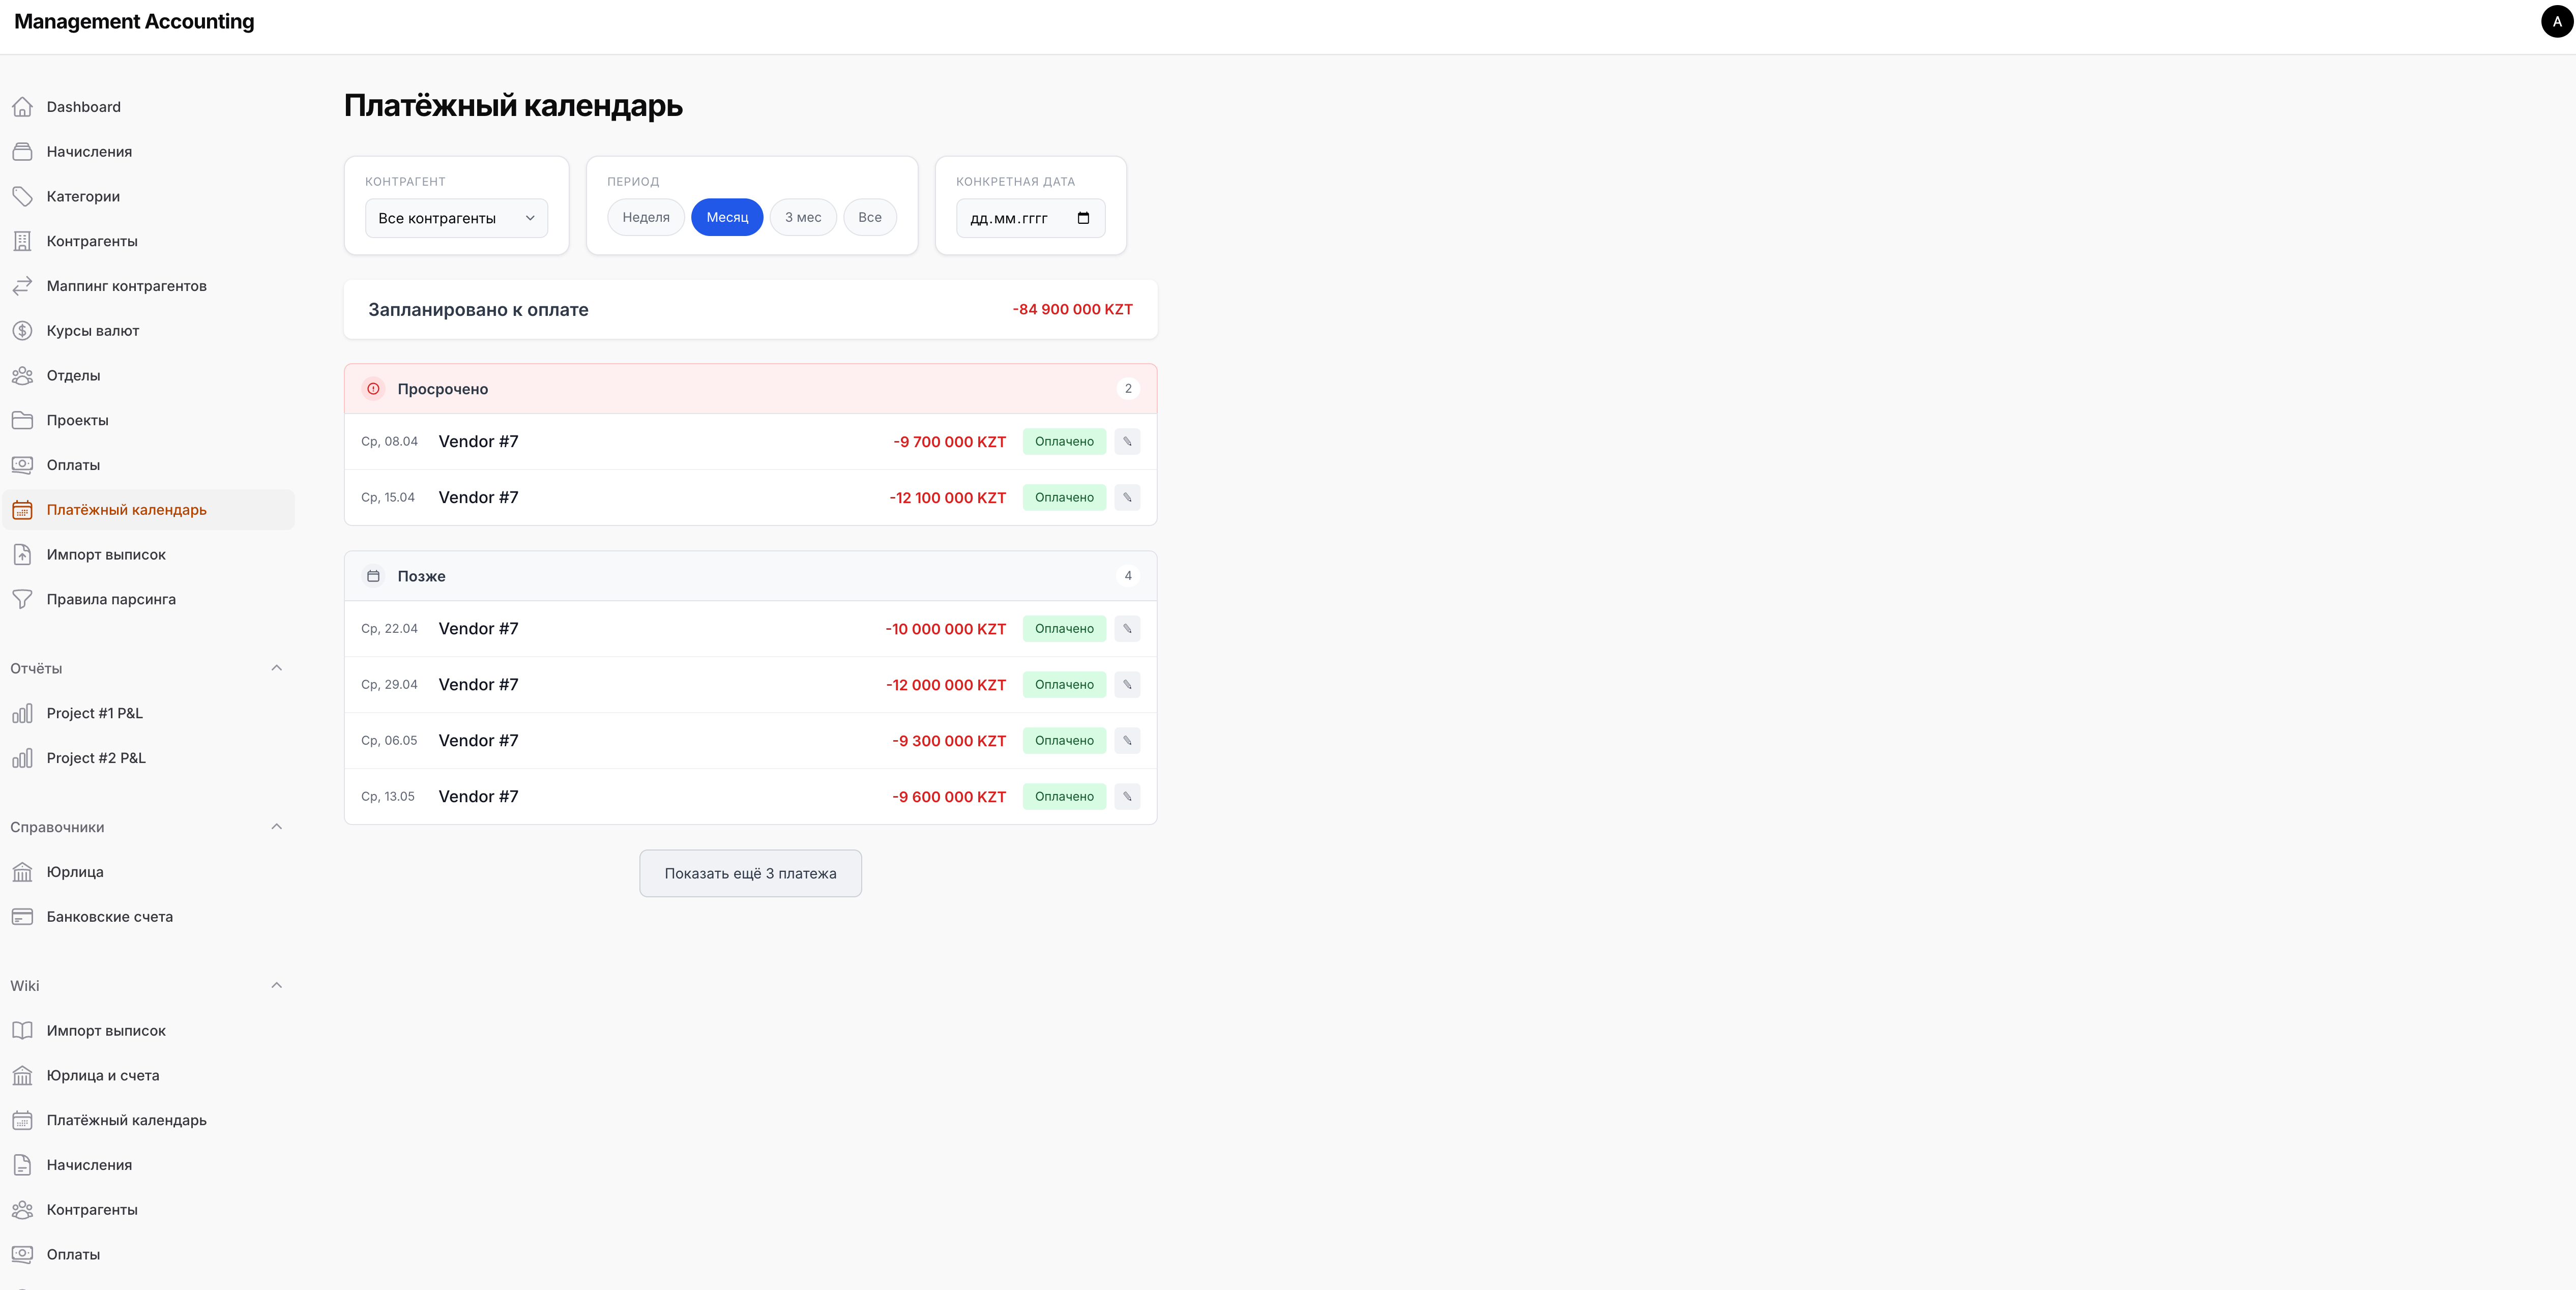2576x1290 pixels.
Task: Select the 3 мес period option
Action: click(802, 218)
